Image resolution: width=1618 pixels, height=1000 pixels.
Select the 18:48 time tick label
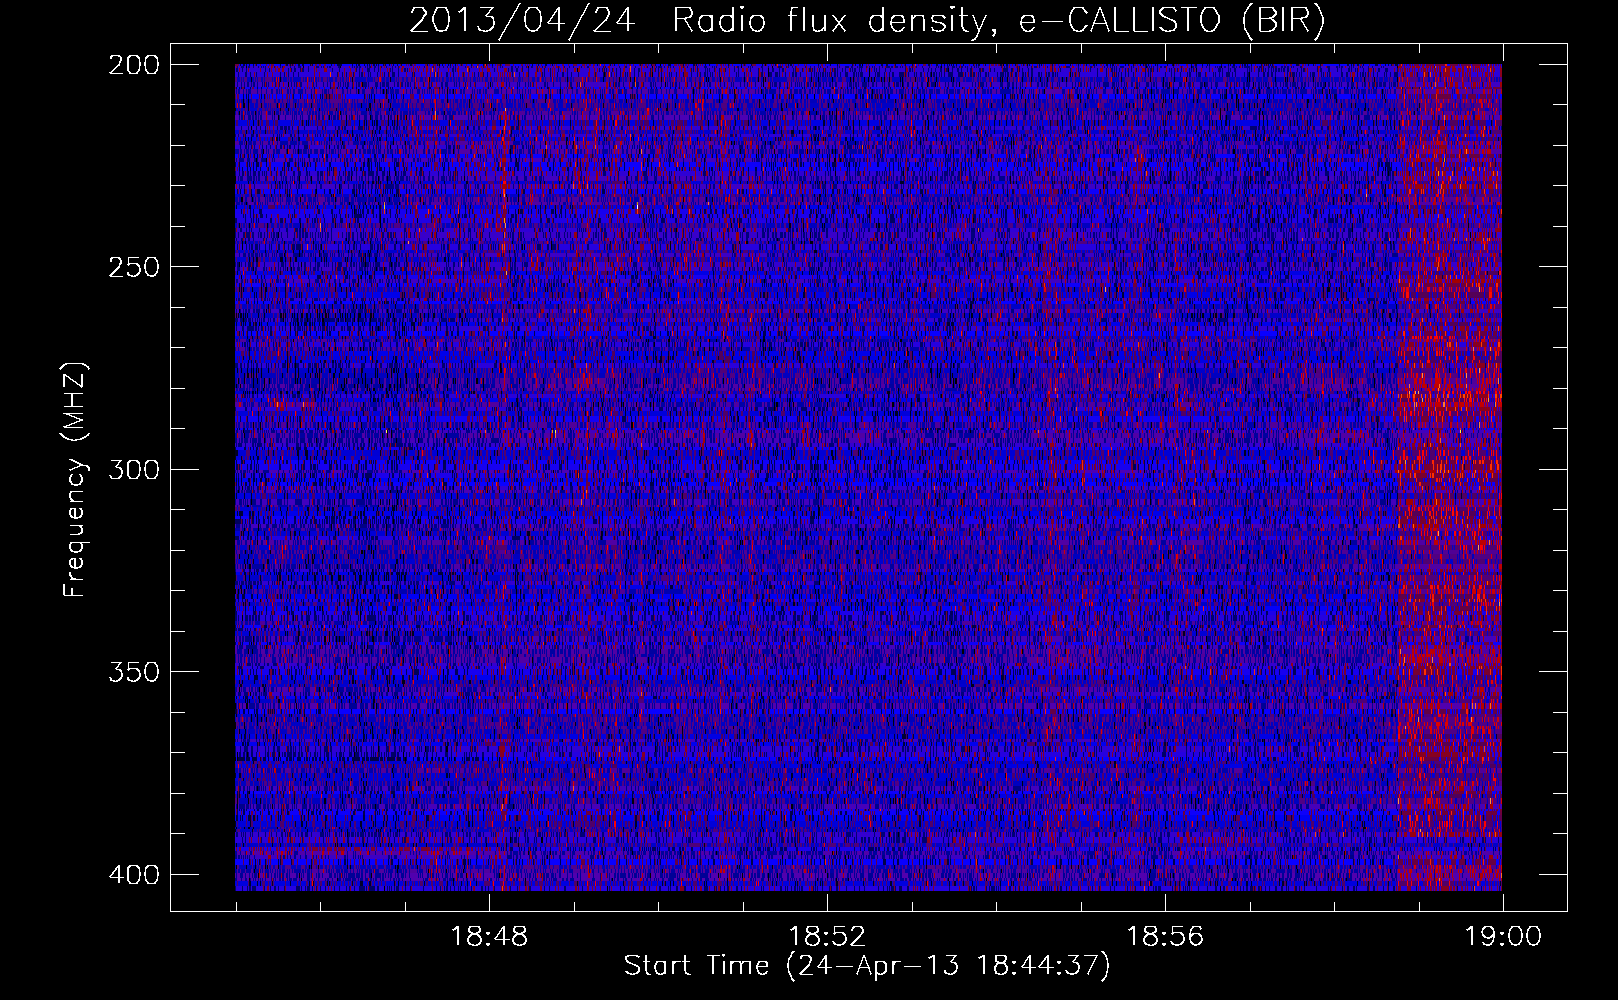coord(489,937)
